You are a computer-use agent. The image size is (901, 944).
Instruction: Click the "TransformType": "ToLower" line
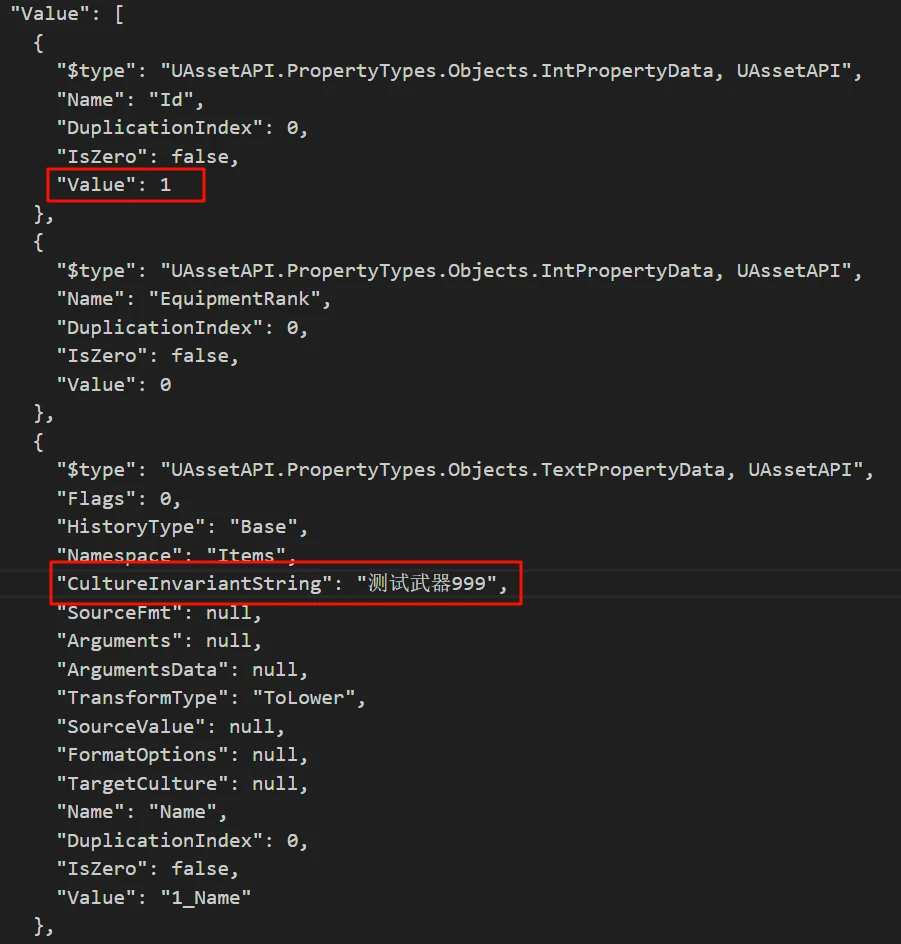(x=211, y=698)
